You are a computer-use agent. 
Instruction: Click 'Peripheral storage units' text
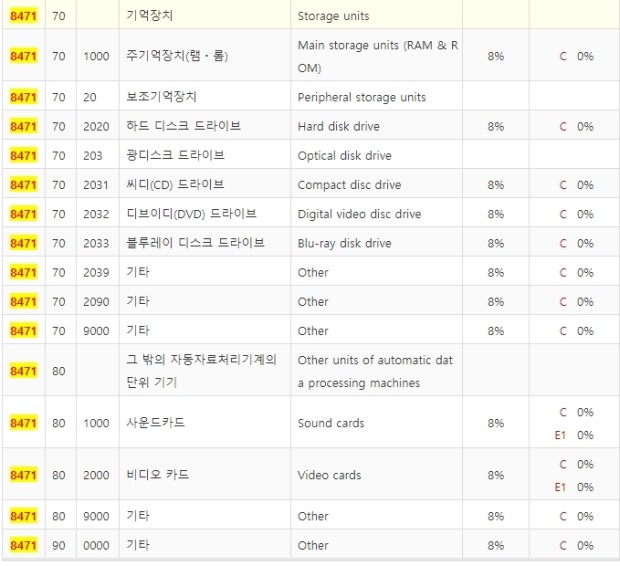tap(362, 97)
